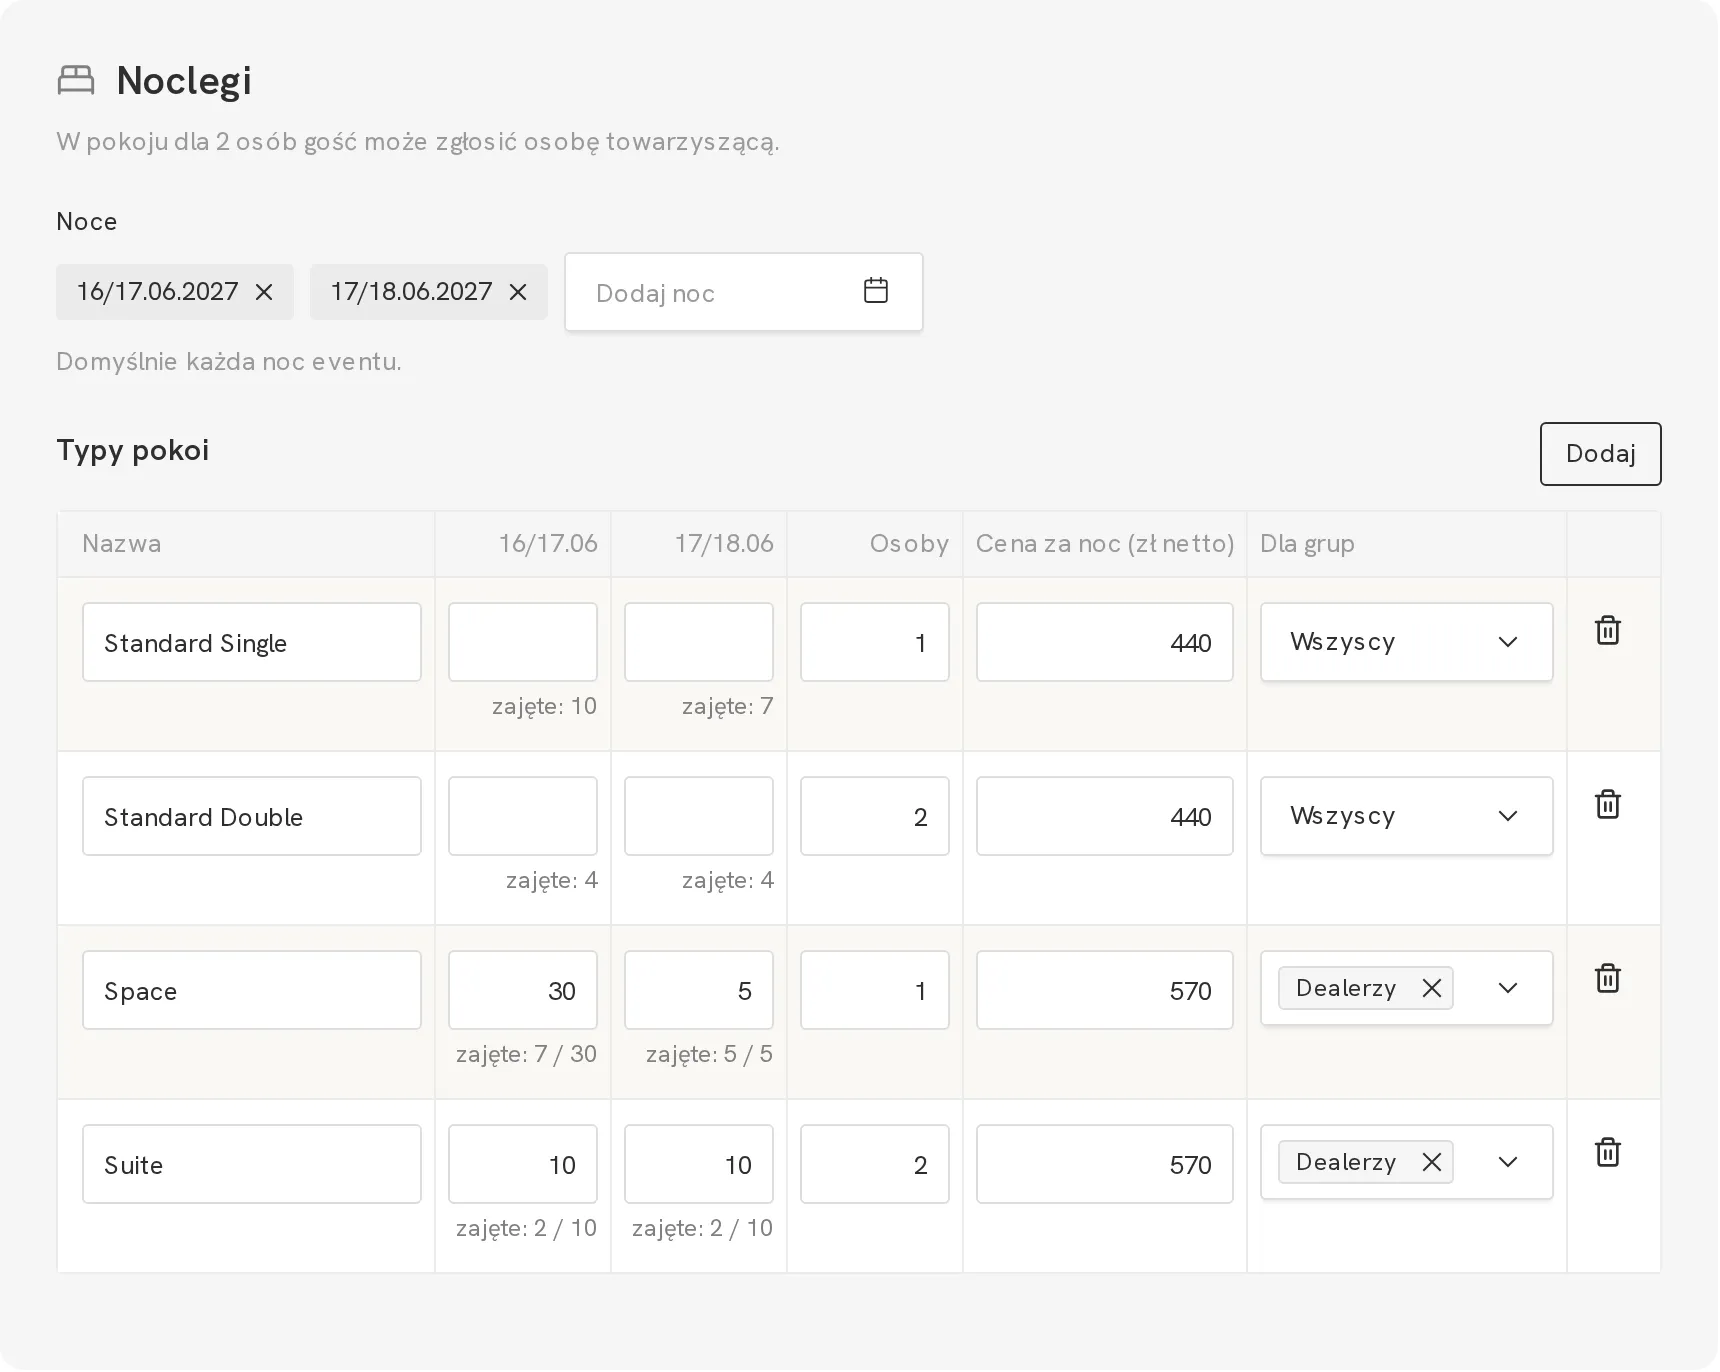The image size is (1720, 1372).
Task: Open group dropdown chevron in Suite row
Action: point(1508,1162)
